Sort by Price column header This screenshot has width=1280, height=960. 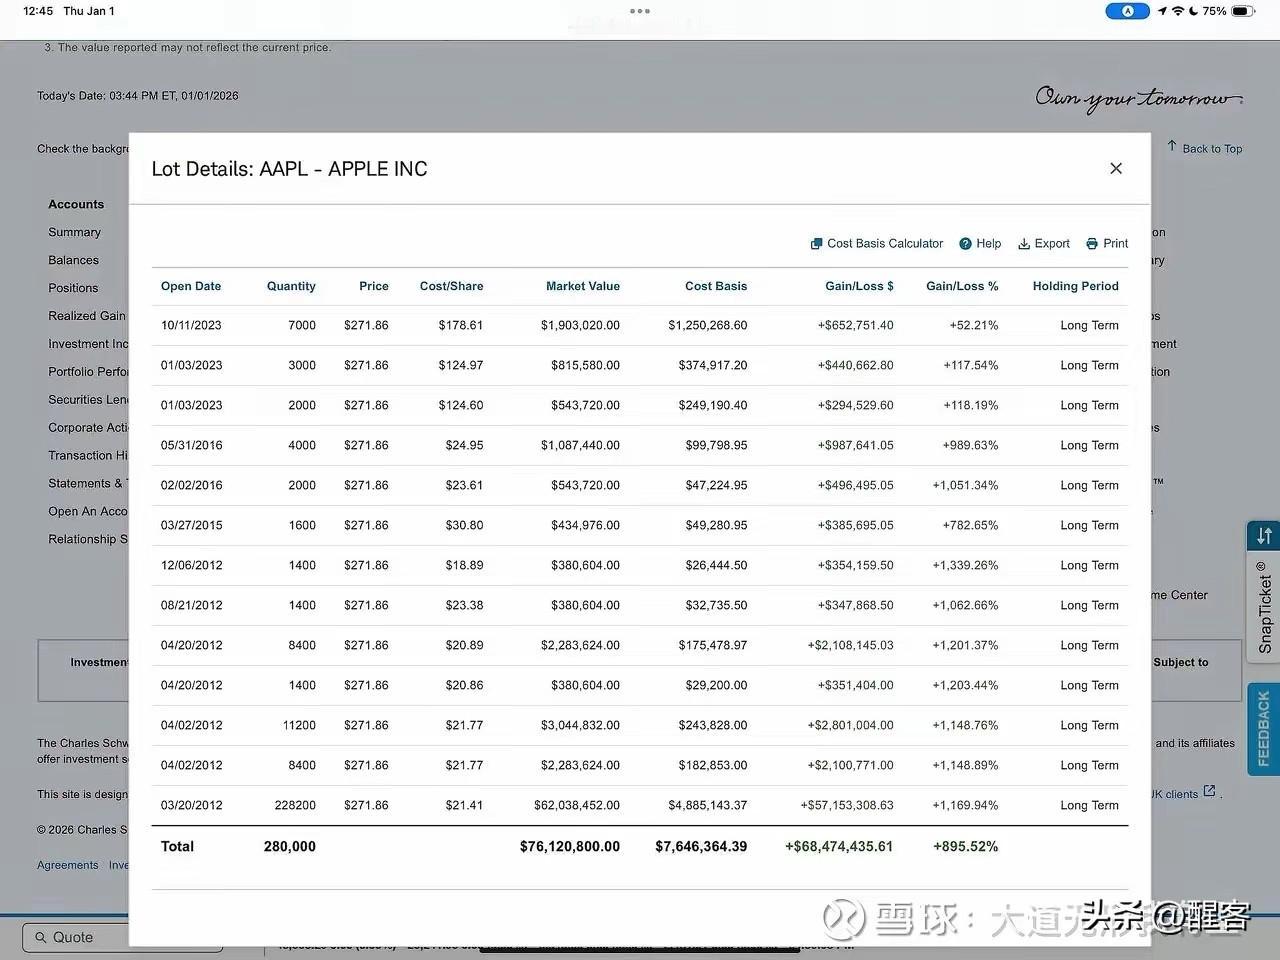(x=374, y=286)
